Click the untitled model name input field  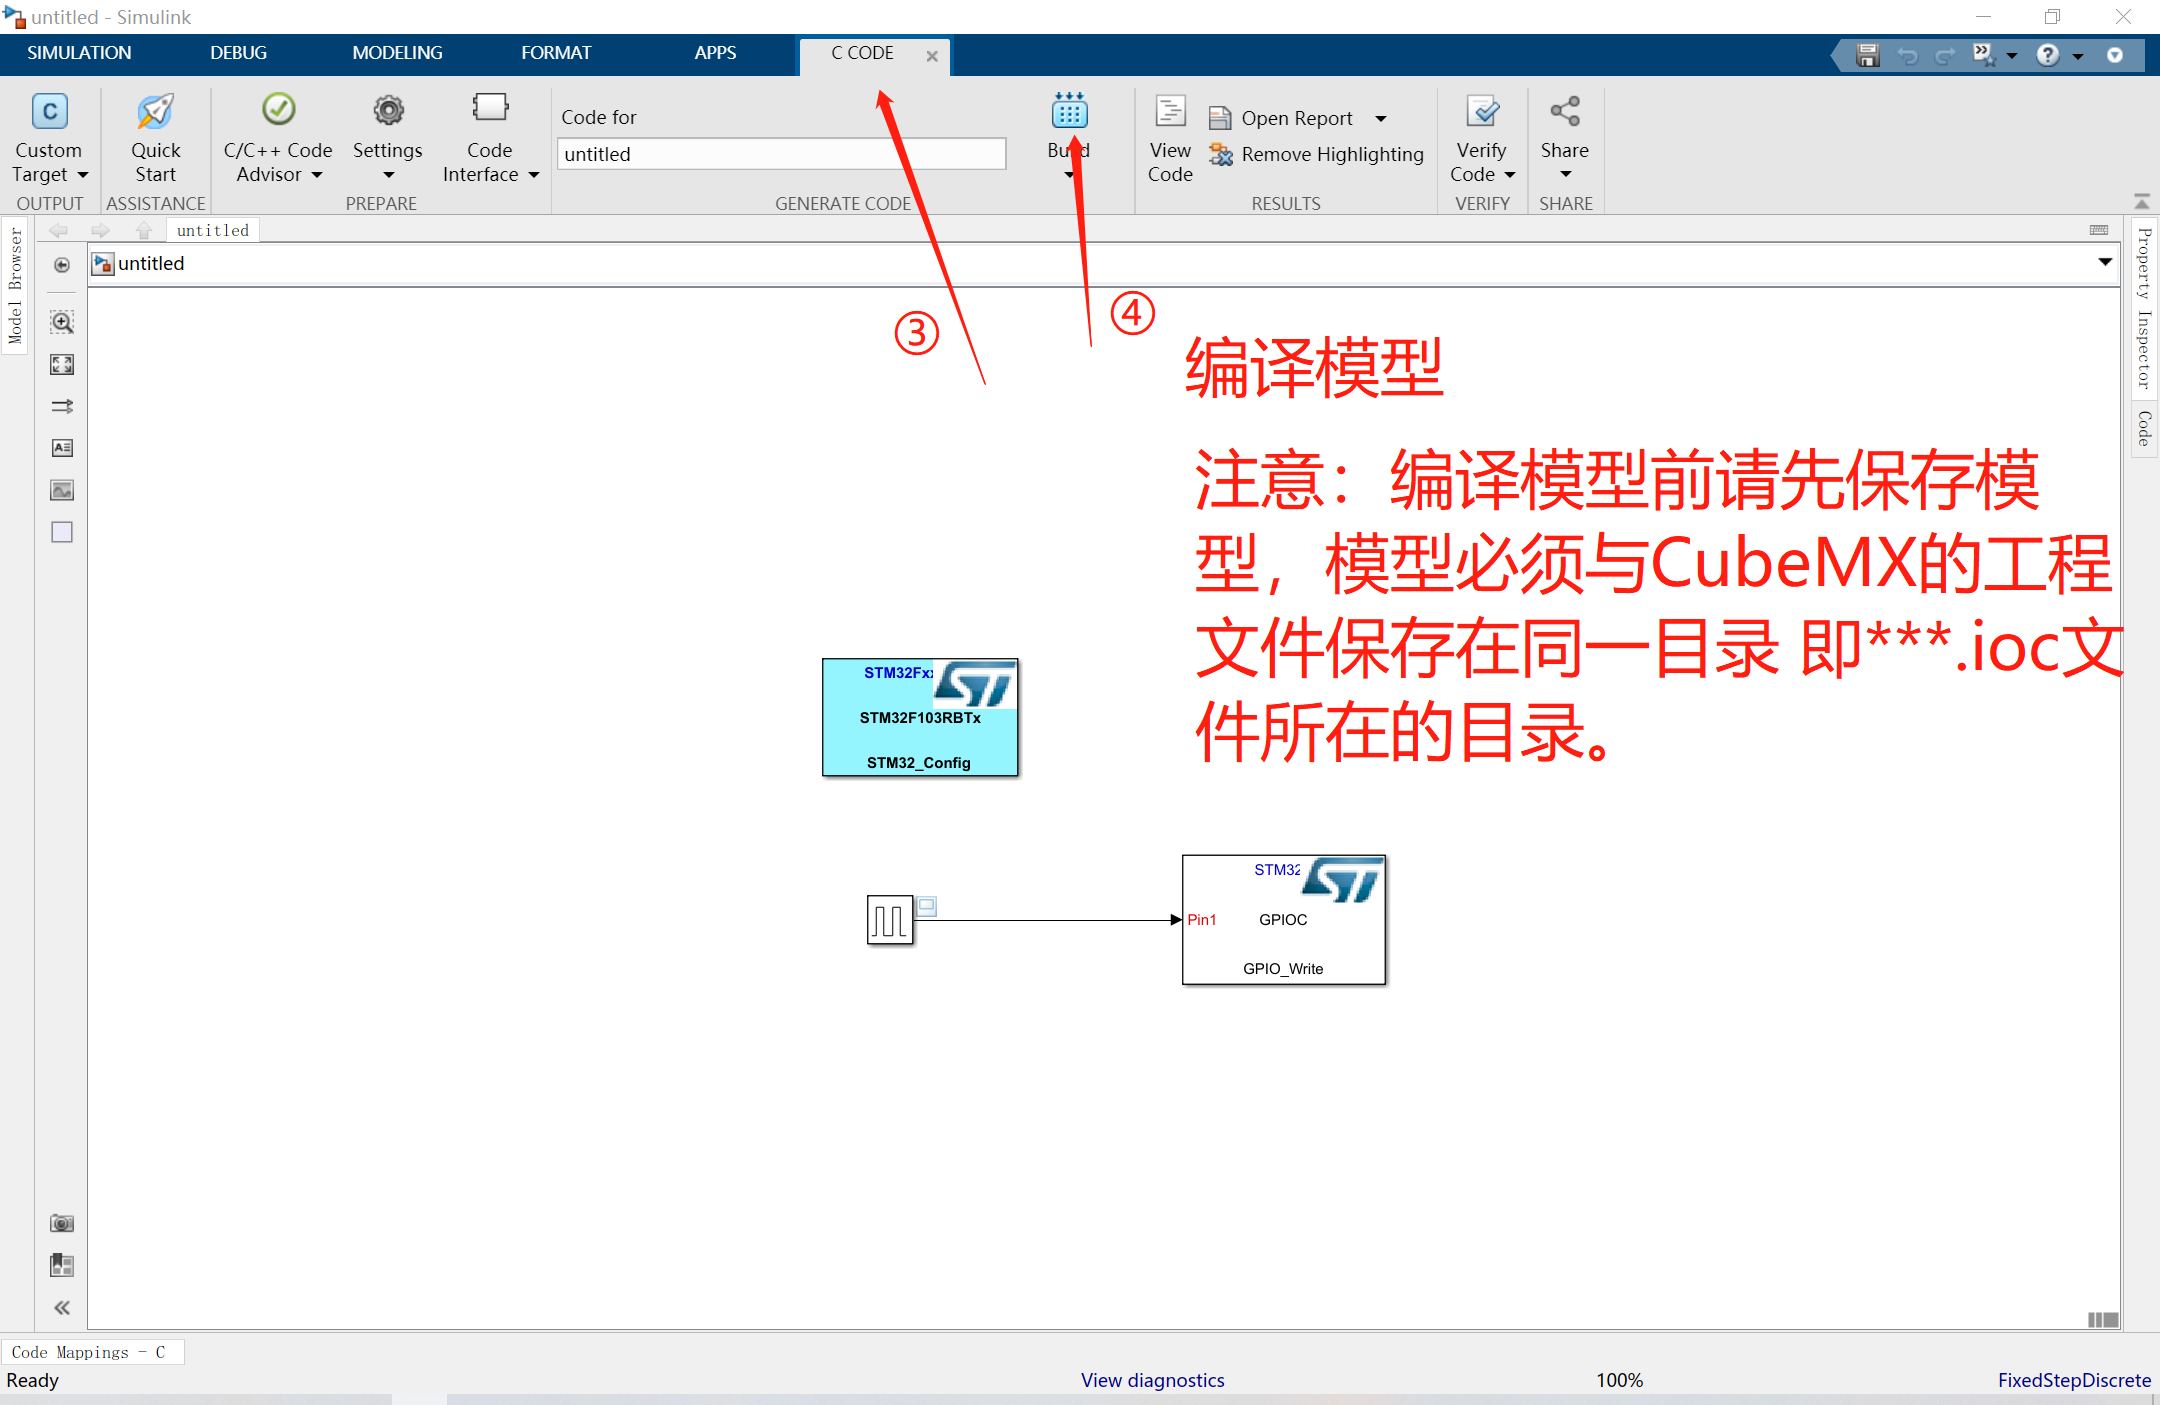[x=782, y=153]
